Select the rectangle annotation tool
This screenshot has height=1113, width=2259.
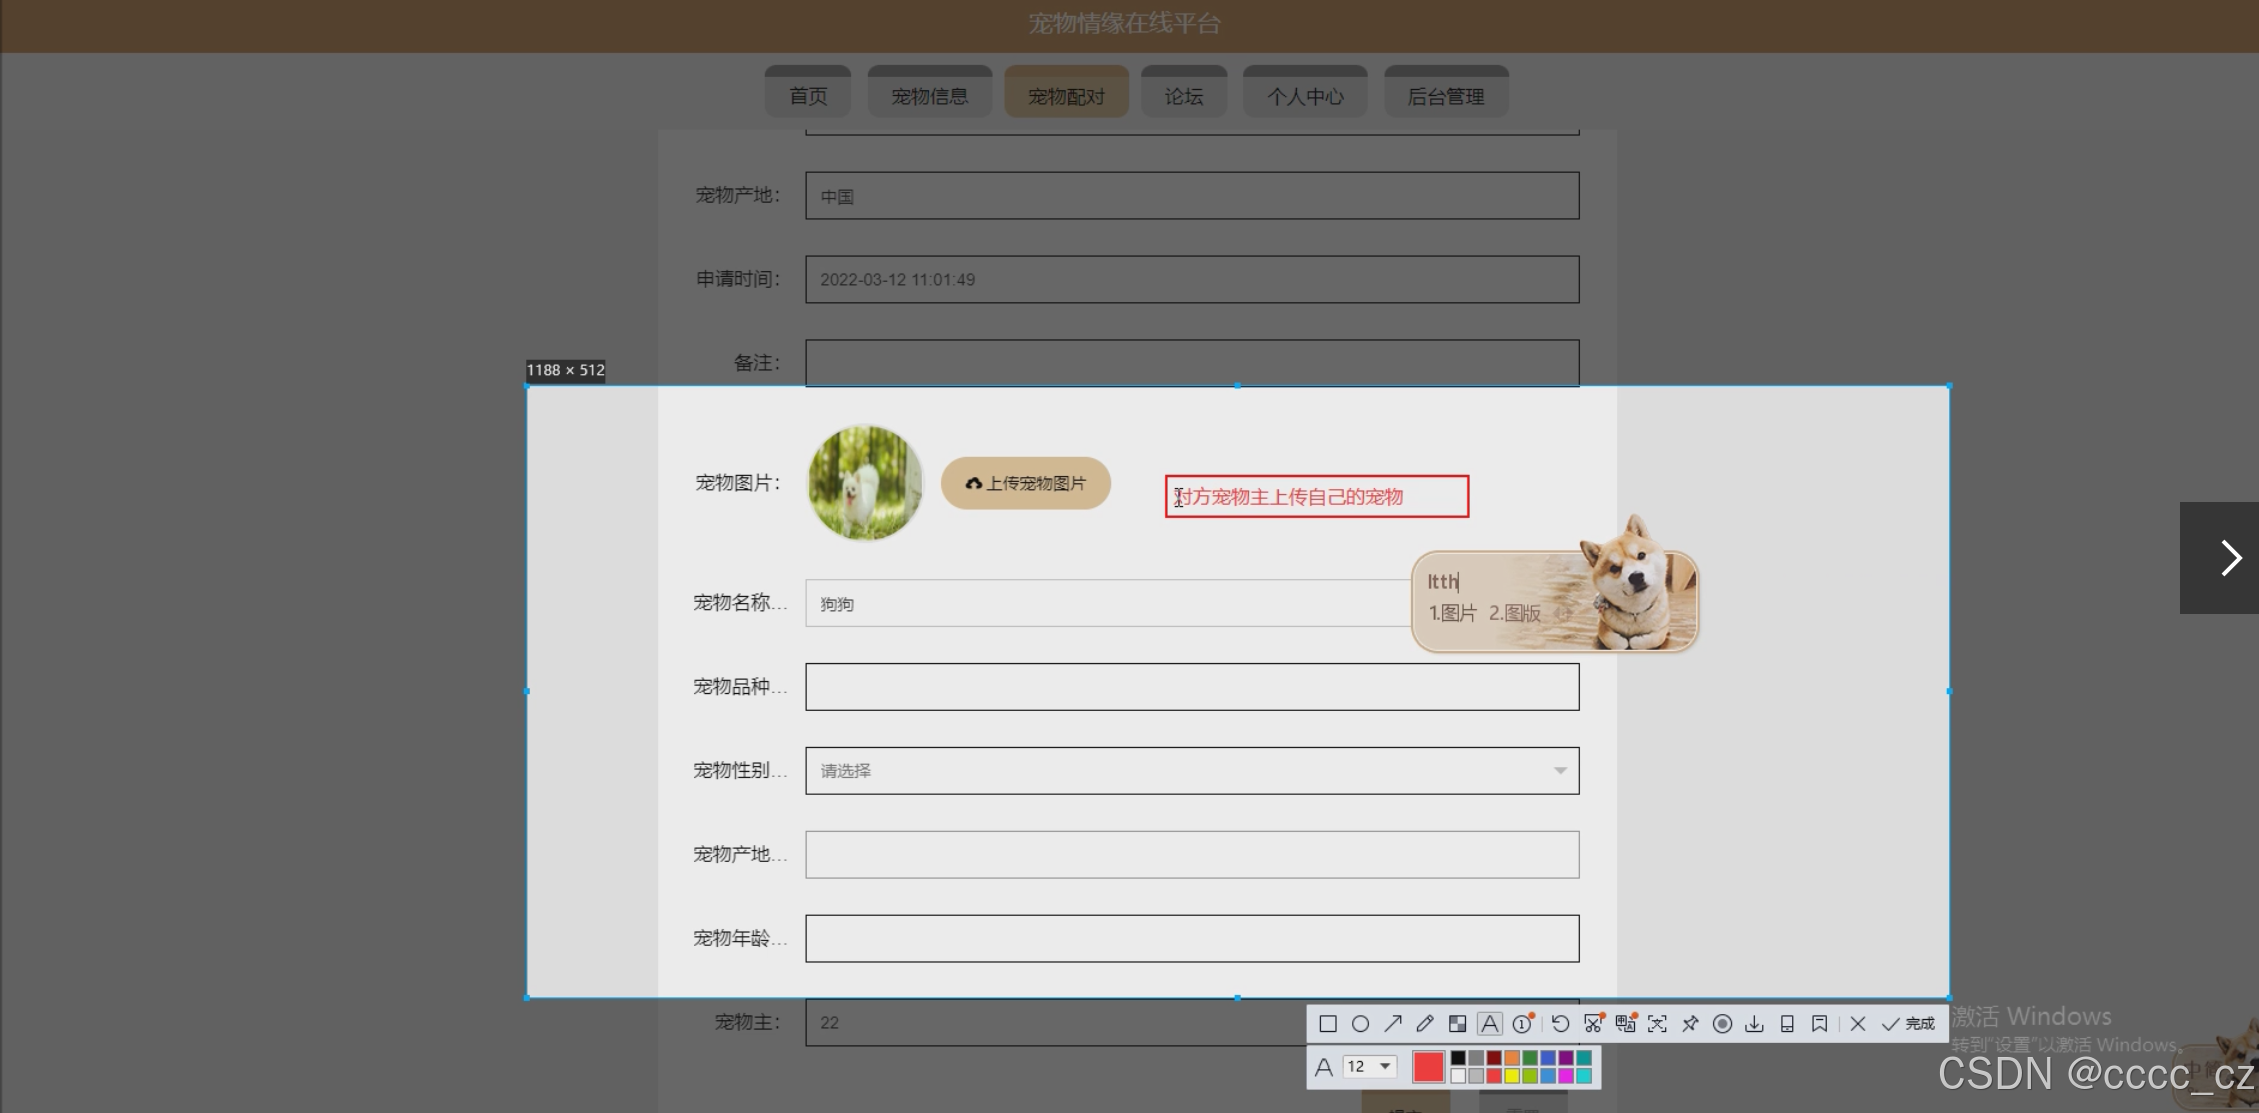[1328, 1024]
